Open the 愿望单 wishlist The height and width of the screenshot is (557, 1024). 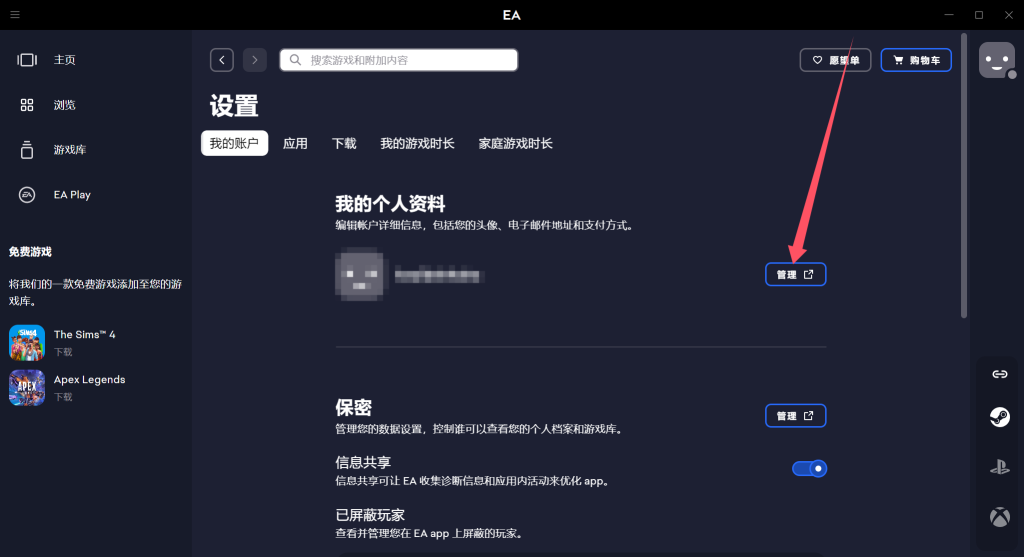click(x=835, y=60)
